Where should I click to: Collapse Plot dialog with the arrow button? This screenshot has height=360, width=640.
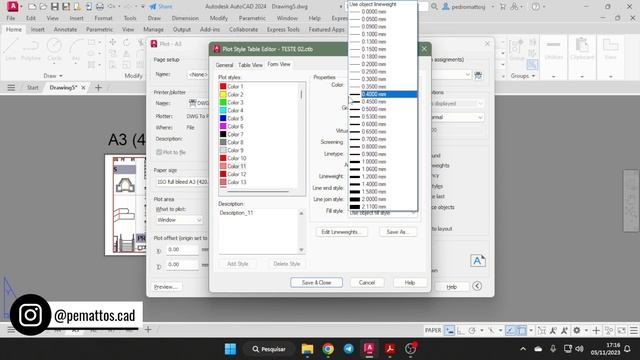(x=477, y=286)
